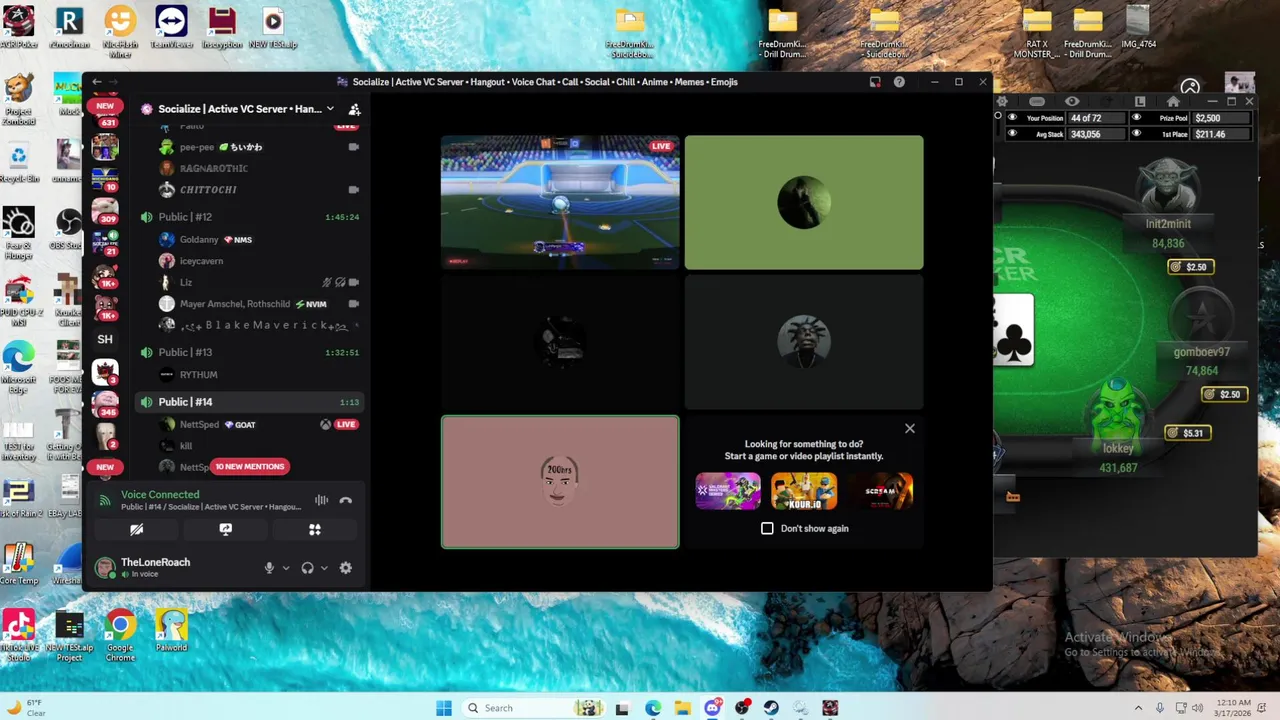
Task: Open server with 345 notification badge
Action: (x=105, y=404)
